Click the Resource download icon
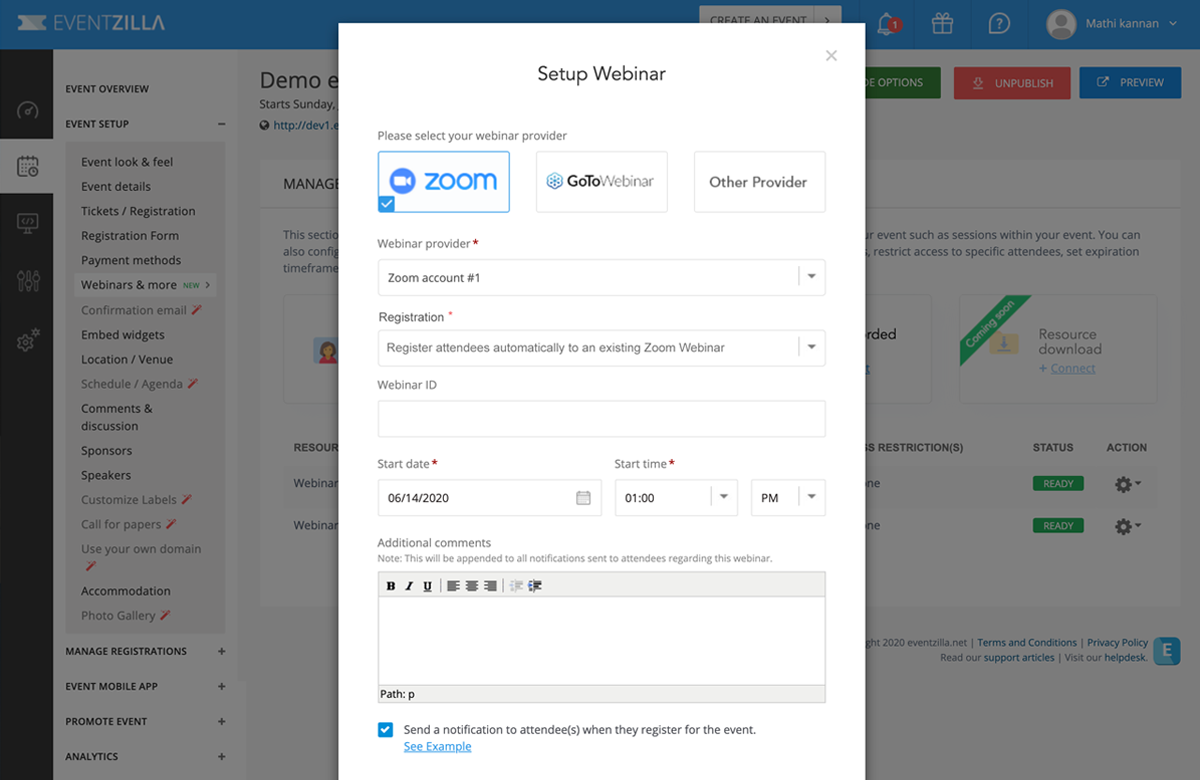The height and width of the screenshot is (780, 1200). [x=1005, y=344]
